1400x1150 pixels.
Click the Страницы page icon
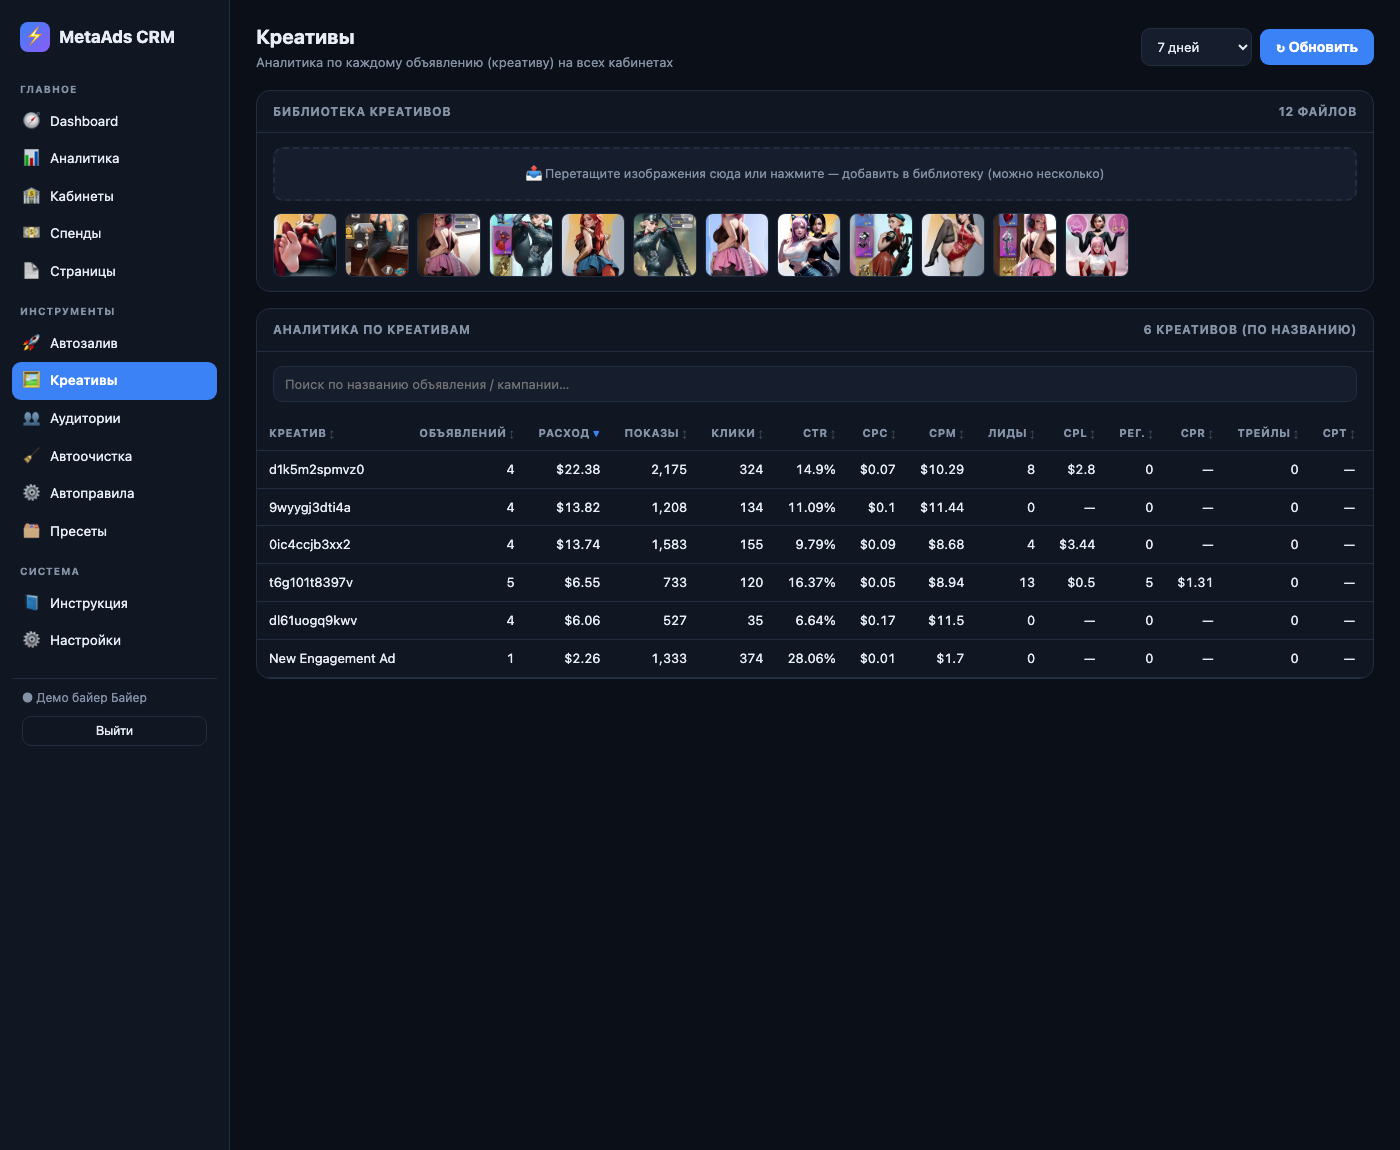[x=32, y=271]
